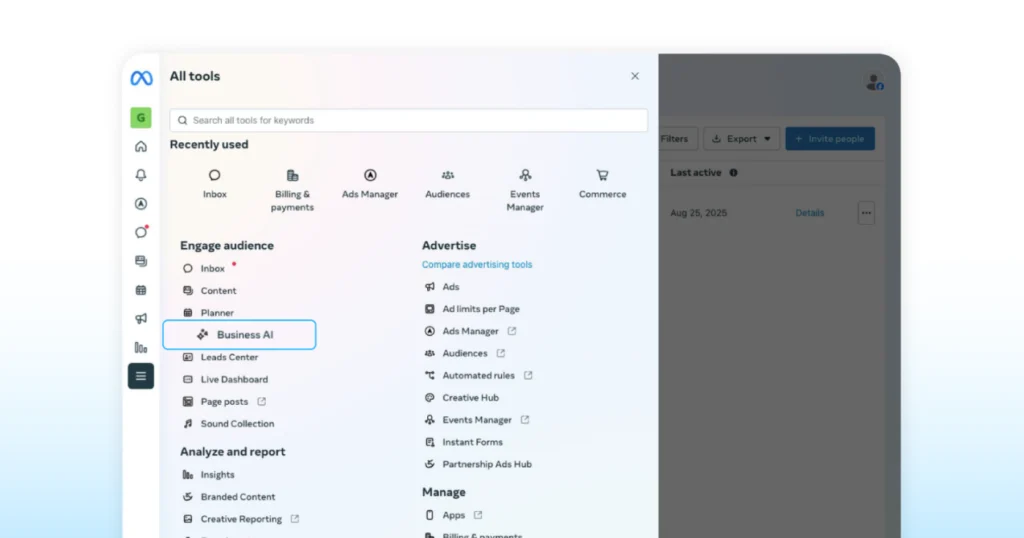
Task: Click the Filters button
Action: coord(677,138)
